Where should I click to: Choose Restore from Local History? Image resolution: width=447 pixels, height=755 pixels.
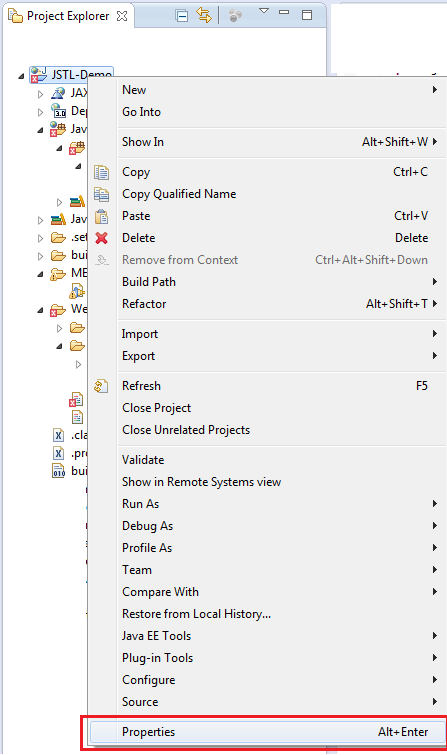267,614
